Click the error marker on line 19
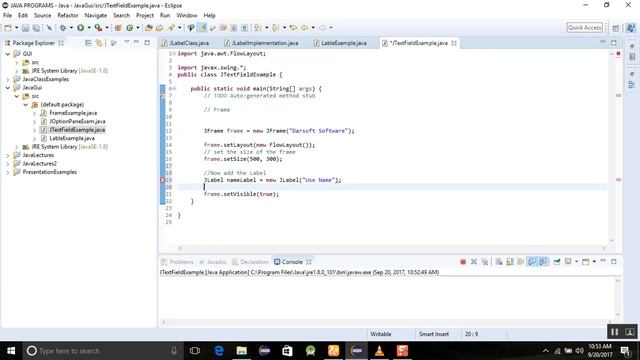This screenshot has height=360, width=640. 162,180
